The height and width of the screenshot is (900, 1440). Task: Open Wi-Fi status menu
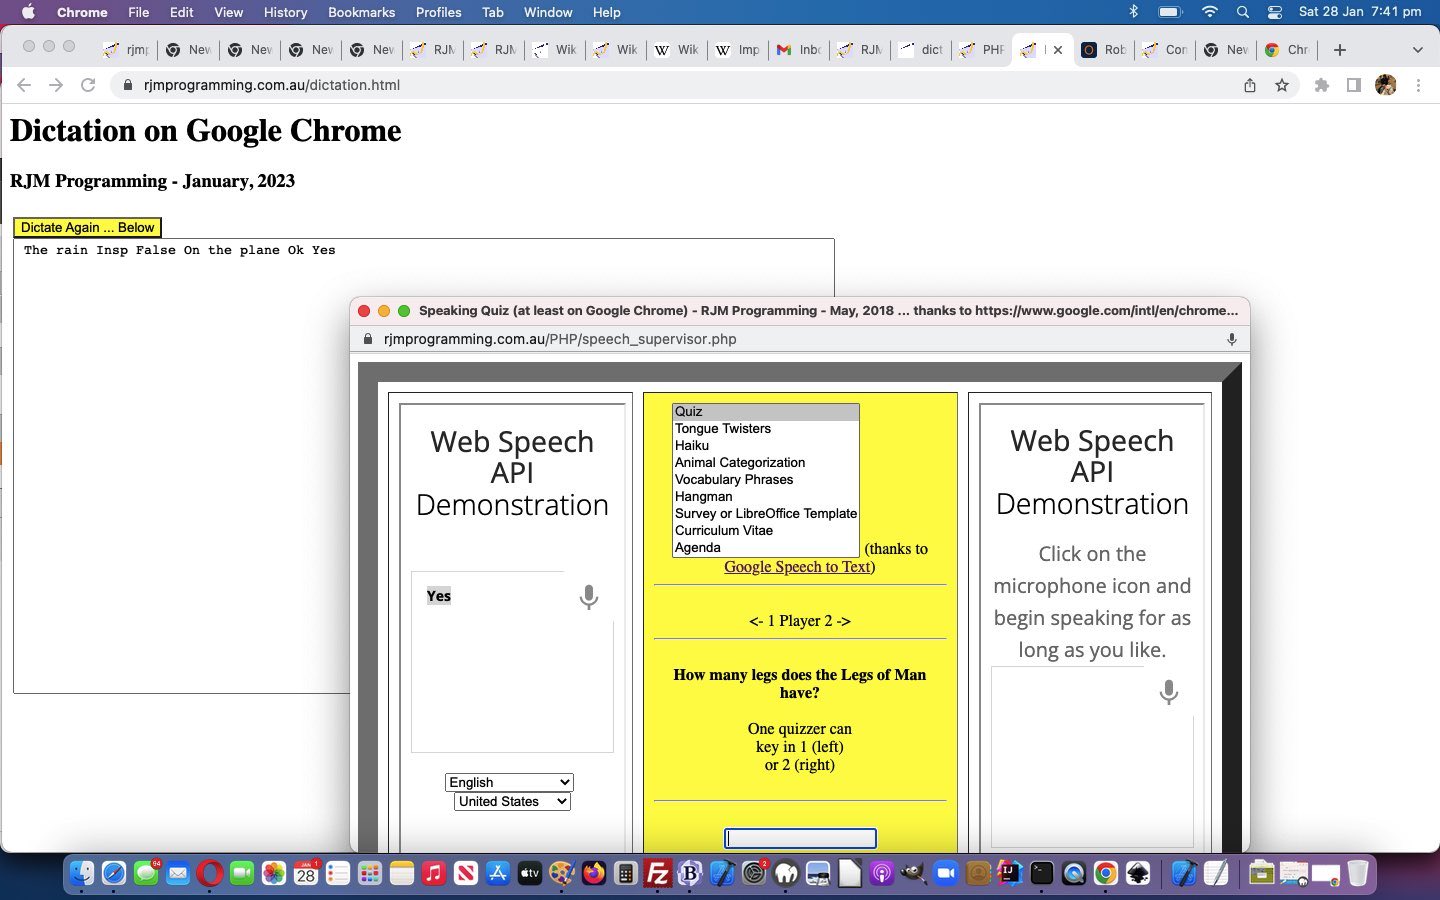pos(1209,12)
